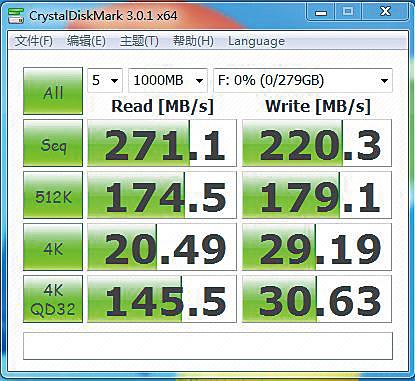This screenshot has height=381, width=415.
Task: Close the CrystalDiskMark window
Action: tap(385, 13)
